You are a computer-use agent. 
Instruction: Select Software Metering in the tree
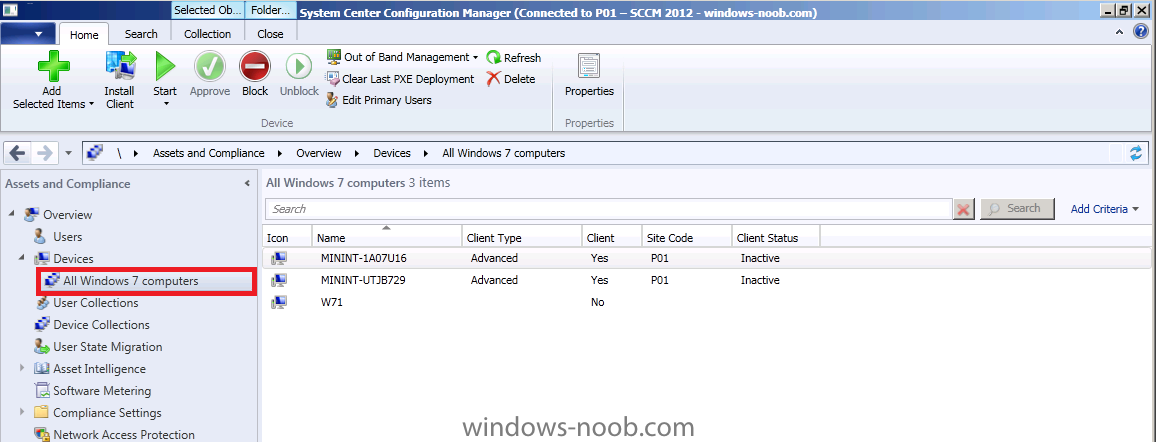(x=102, y=391)
